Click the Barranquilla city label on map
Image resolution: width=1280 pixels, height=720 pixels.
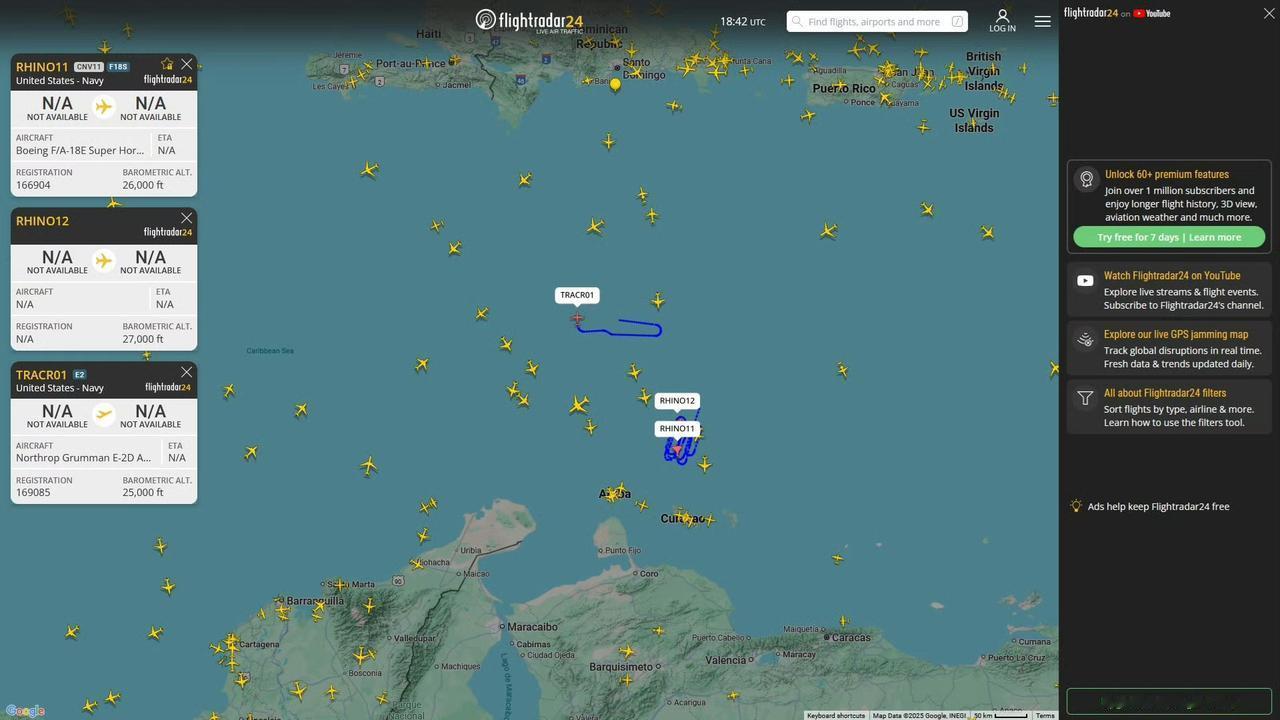[x=315, y=601]
